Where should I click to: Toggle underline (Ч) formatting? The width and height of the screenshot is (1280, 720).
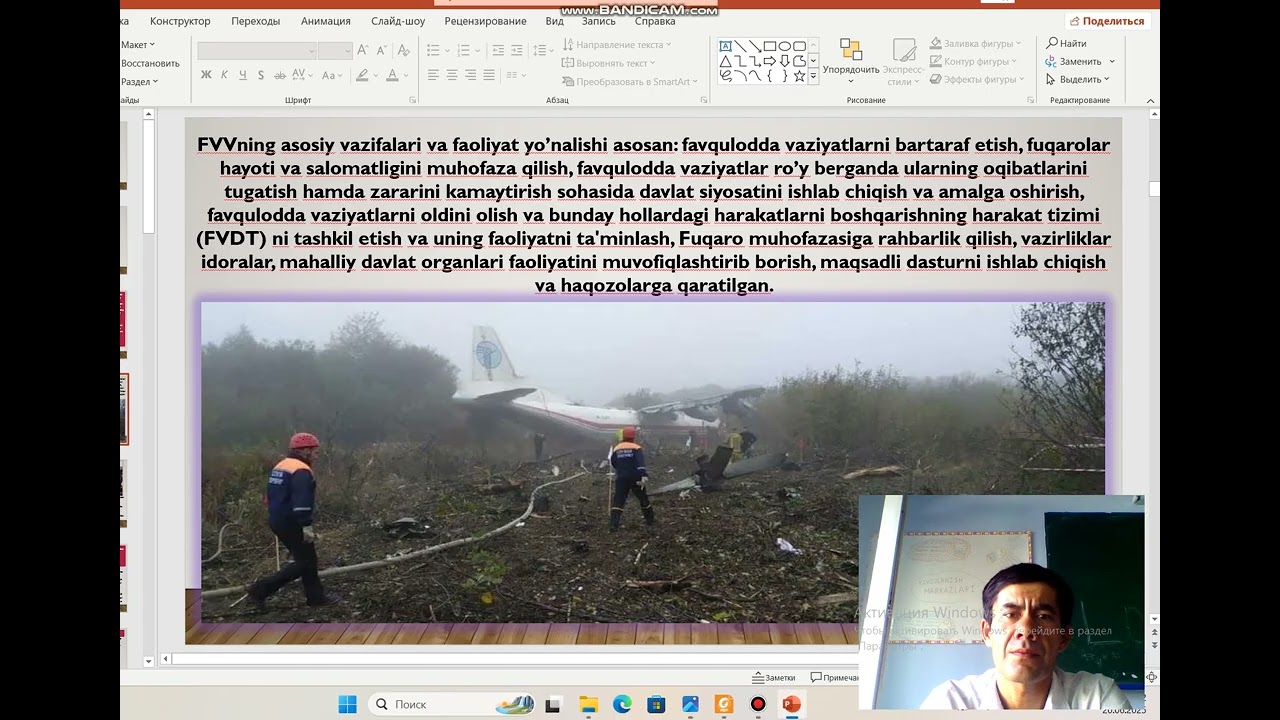pyautogui.click(x=242, y=75)
